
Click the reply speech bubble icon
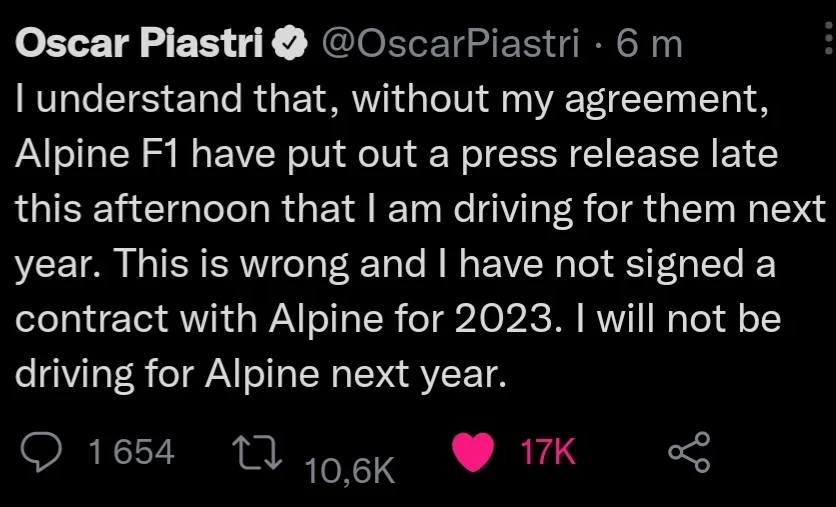(42, 452)
